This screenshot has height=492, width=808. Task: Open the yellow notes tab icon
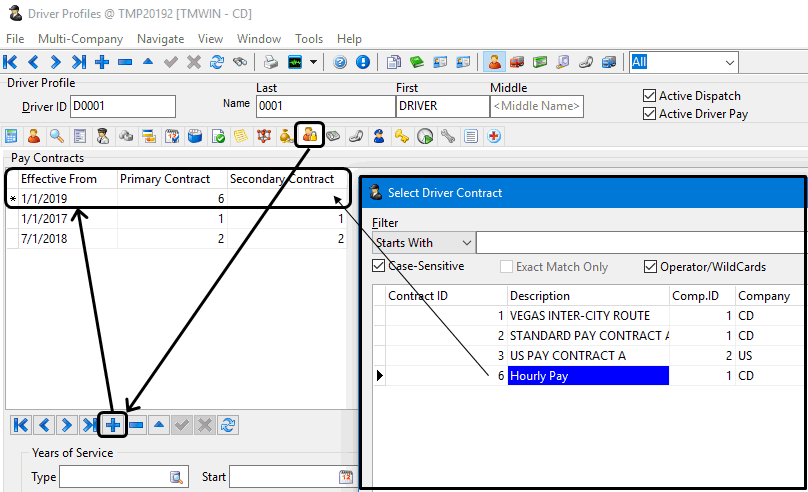click(x=241, y=136)
